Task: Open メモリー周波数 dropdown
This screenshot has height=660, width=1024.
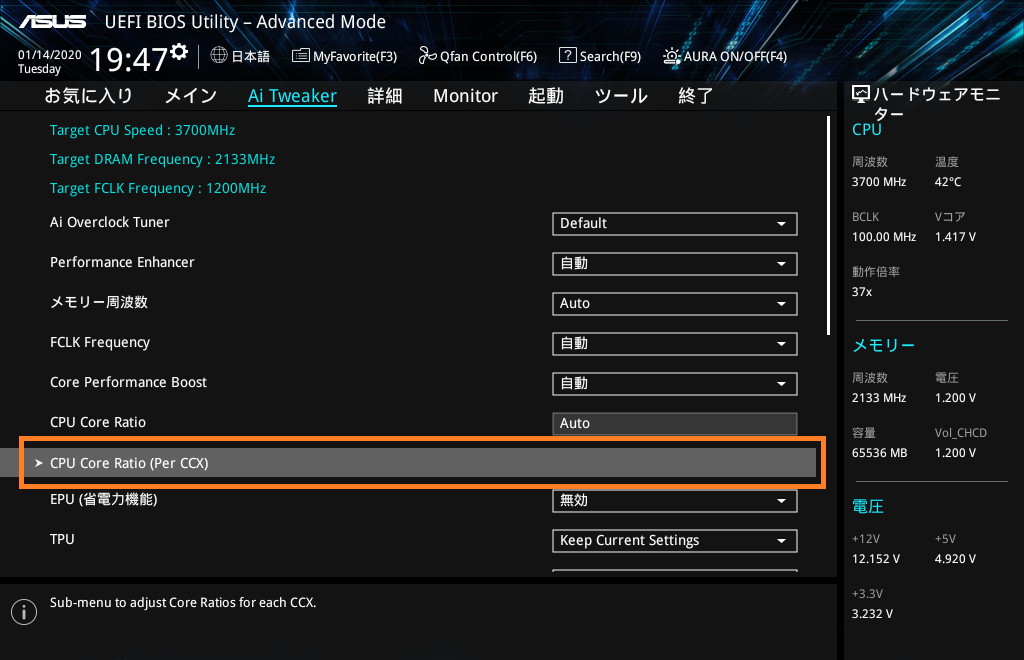Action: (675, 304)
